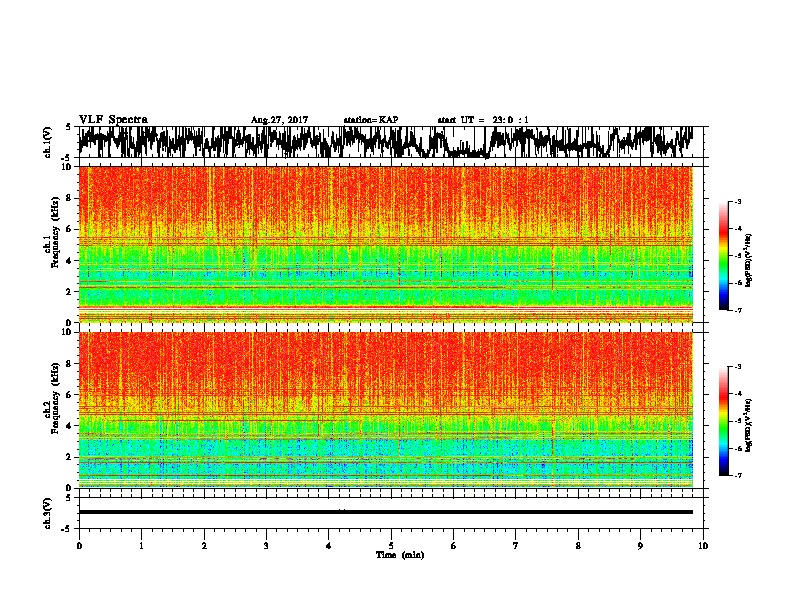Select the 'start UT = 23: 0 : 1' text
The image size is (792, 612).
[483, 120]
